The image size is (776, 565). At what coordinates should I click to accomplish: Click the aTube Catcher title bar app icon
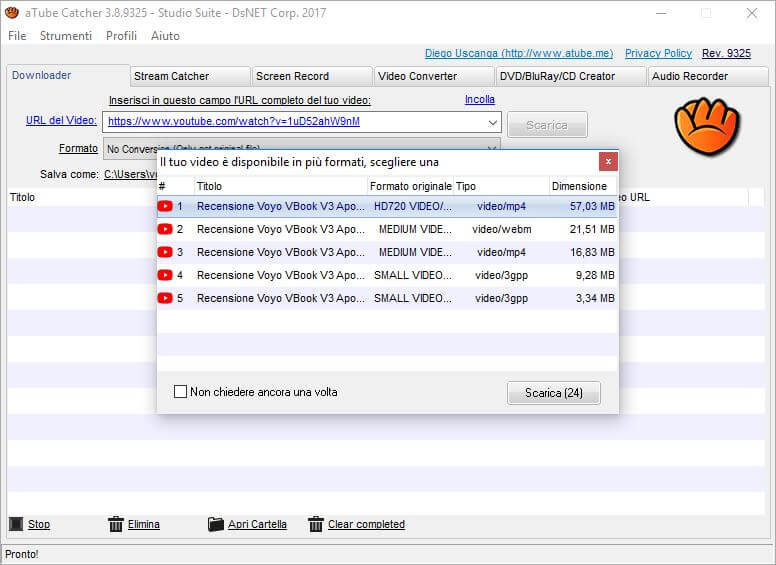[x=12, y=13]
